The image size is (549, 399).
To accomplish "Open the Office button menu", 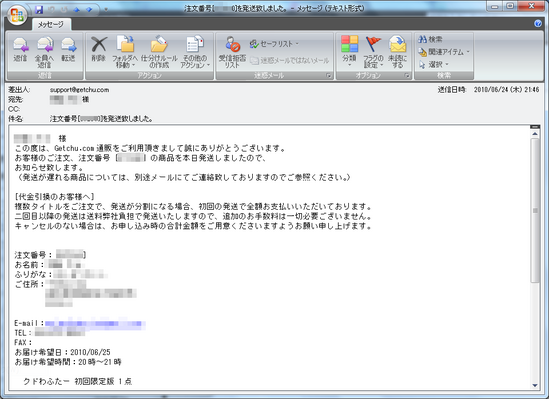I will [x=17, y=15].
